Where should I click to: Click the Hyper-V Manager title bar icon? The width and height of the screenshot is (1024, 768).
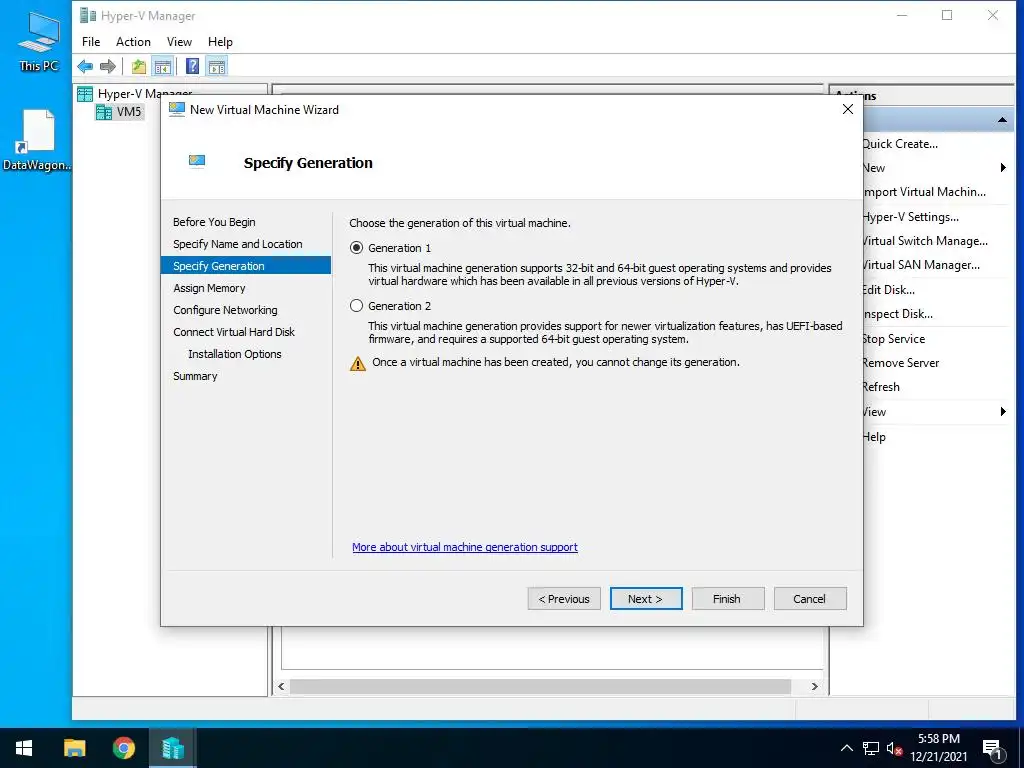[x=88, y=15]
